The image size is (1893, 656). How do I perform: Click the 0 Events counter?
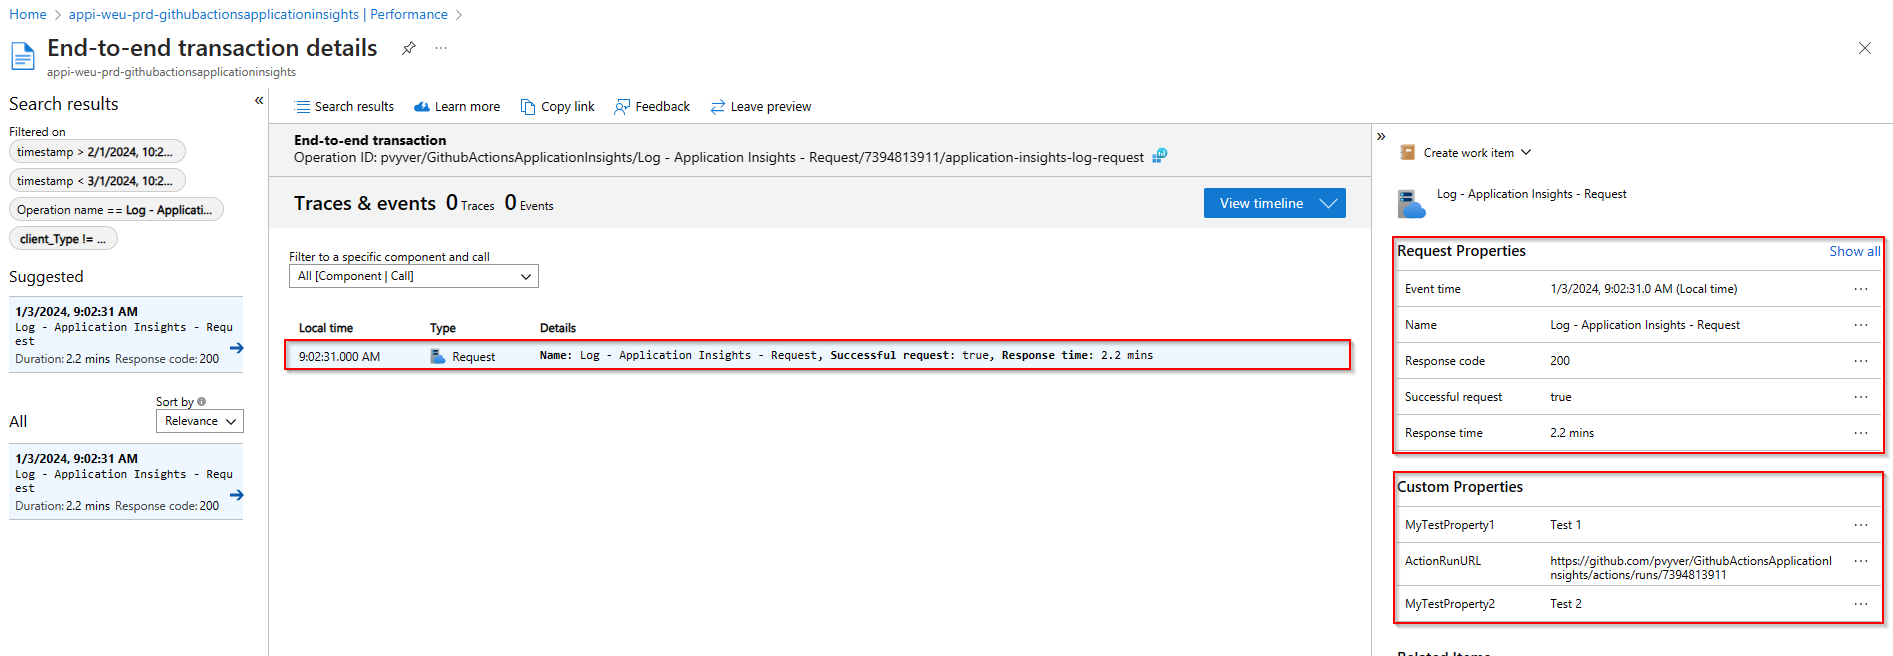click(529, 203)
